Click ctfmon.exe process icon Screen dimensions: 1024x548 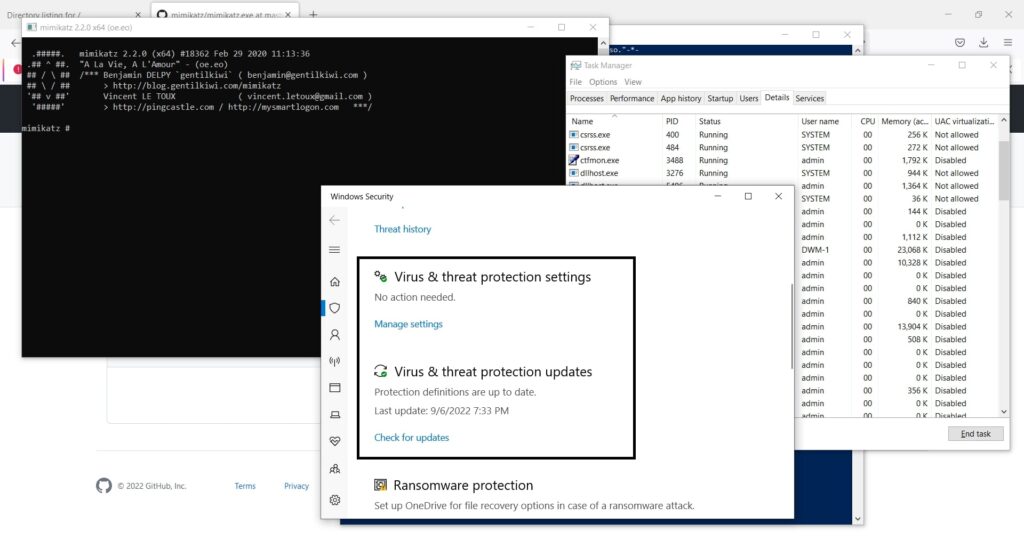coord(574,160)
